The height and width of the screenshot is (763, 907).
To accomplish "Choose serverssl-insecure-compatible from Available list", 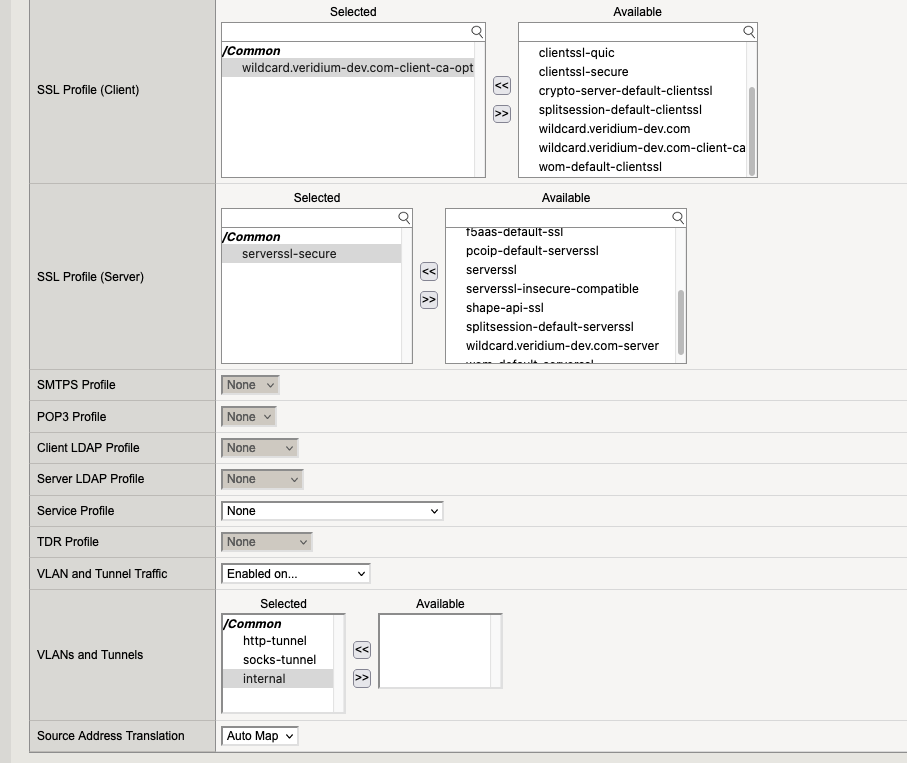I will [x=552, y=289].
